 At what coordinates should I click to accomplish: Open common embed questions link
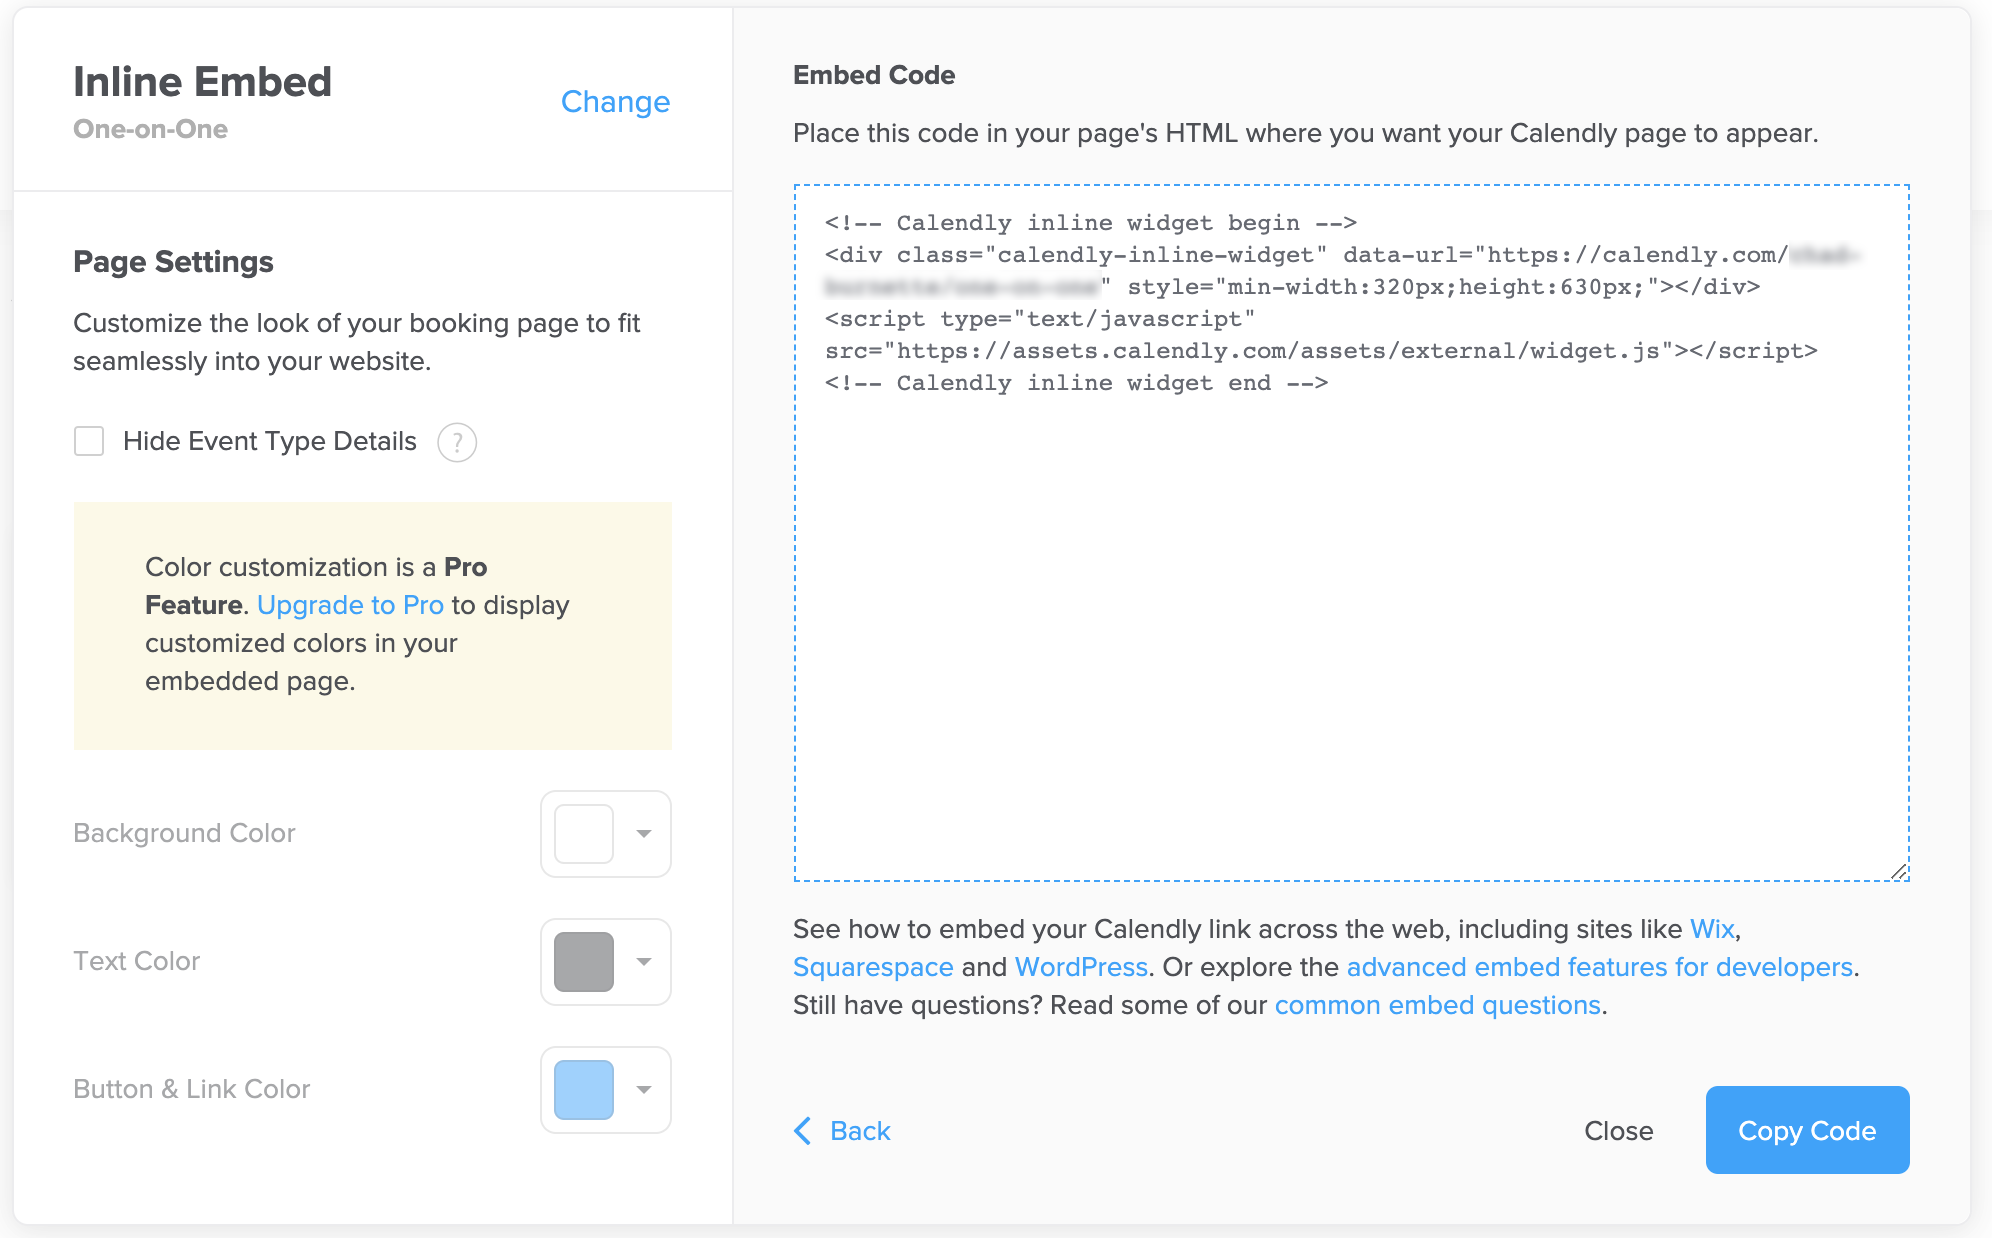point(1438,1005)
